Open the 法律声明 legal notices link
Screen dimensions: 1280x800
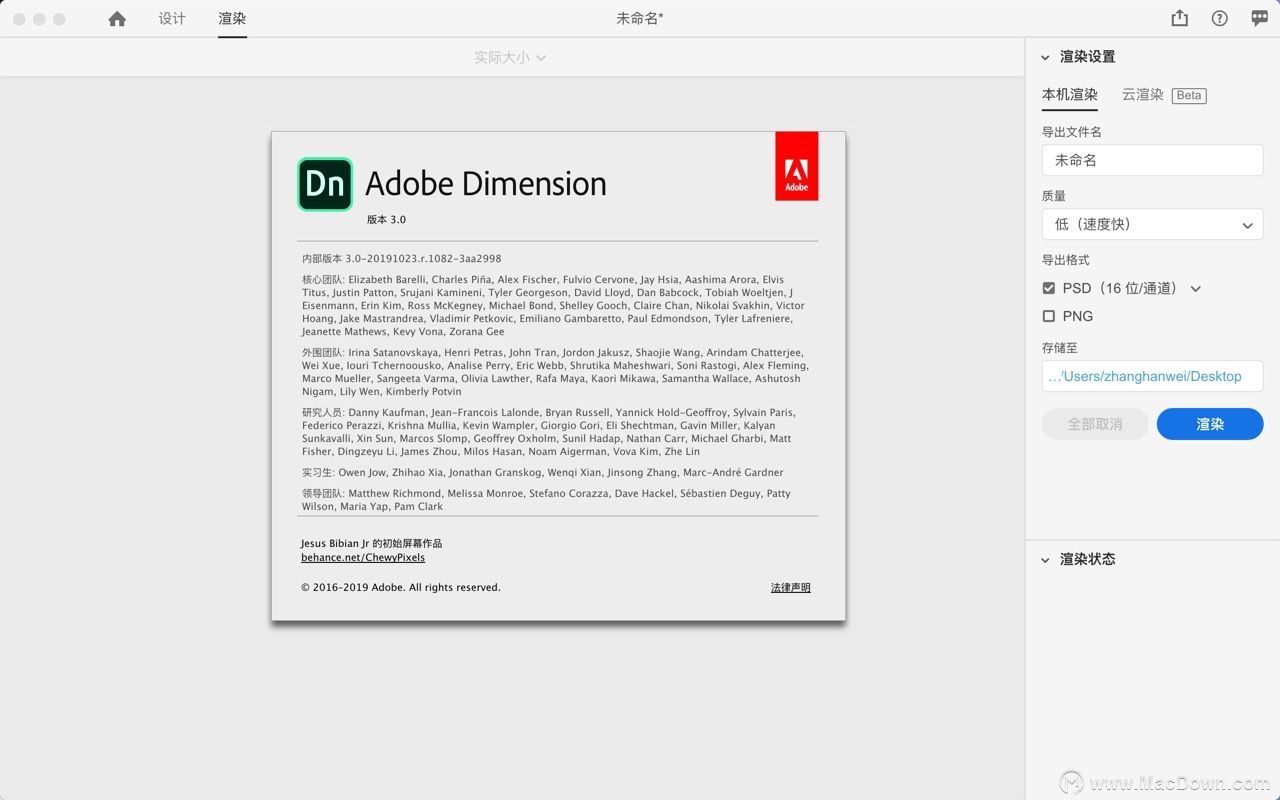click(791, 588)
